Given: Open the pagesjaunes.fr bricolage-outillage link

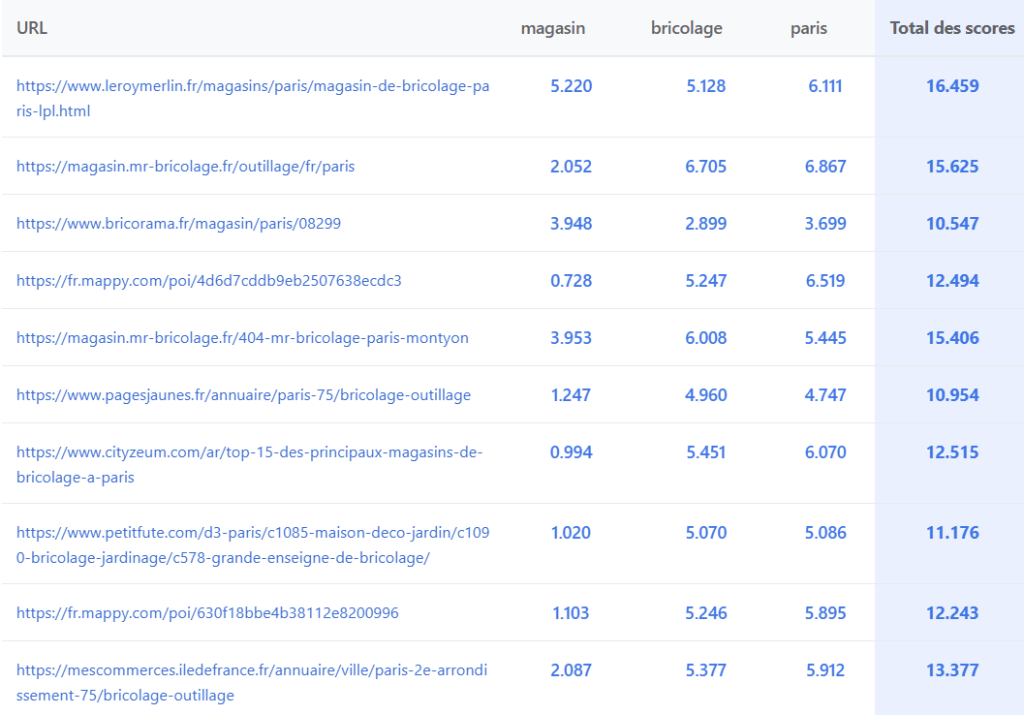Looking at the screenshot, I should (244, 394).
